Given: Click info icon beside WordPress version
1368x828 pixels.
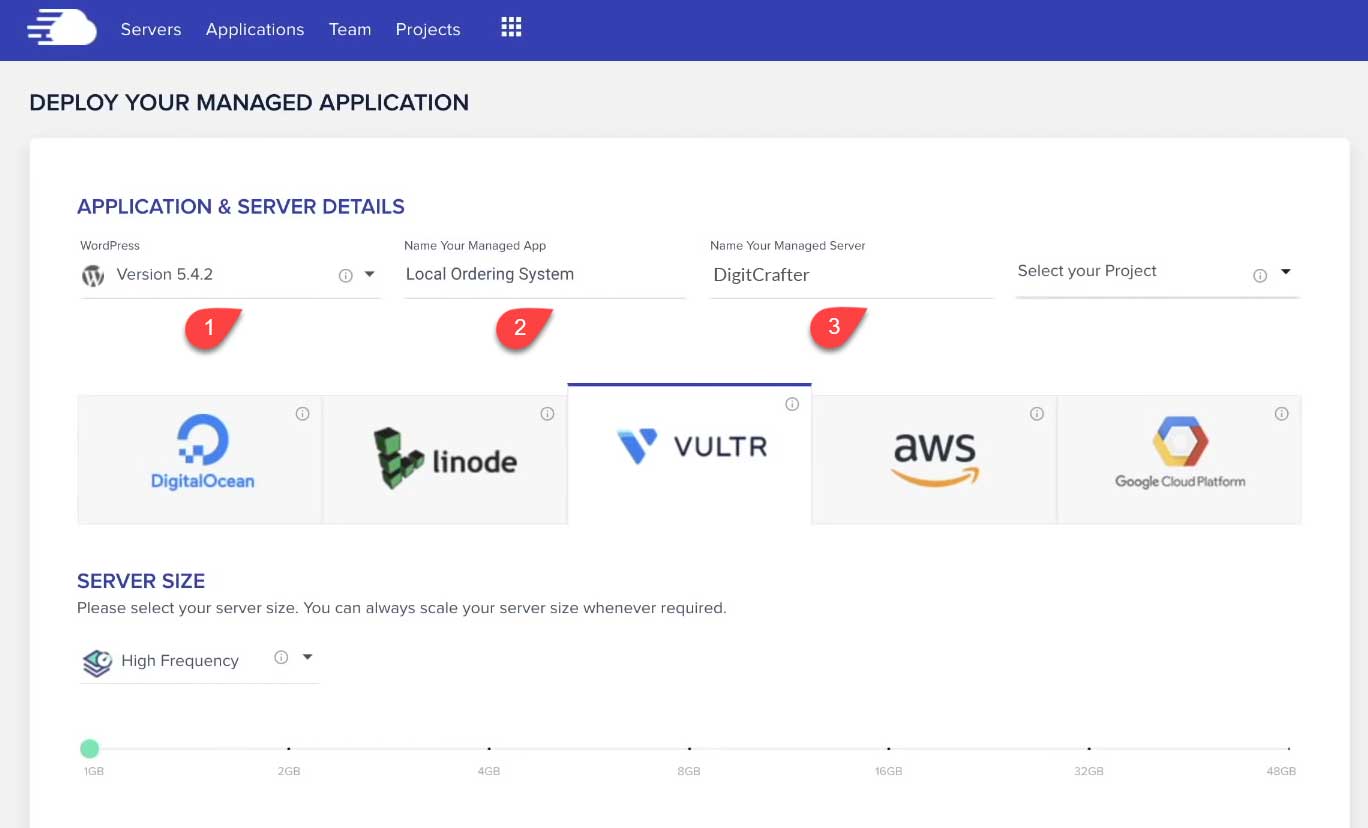Looking at the screenshot, I should pos(345,276).
